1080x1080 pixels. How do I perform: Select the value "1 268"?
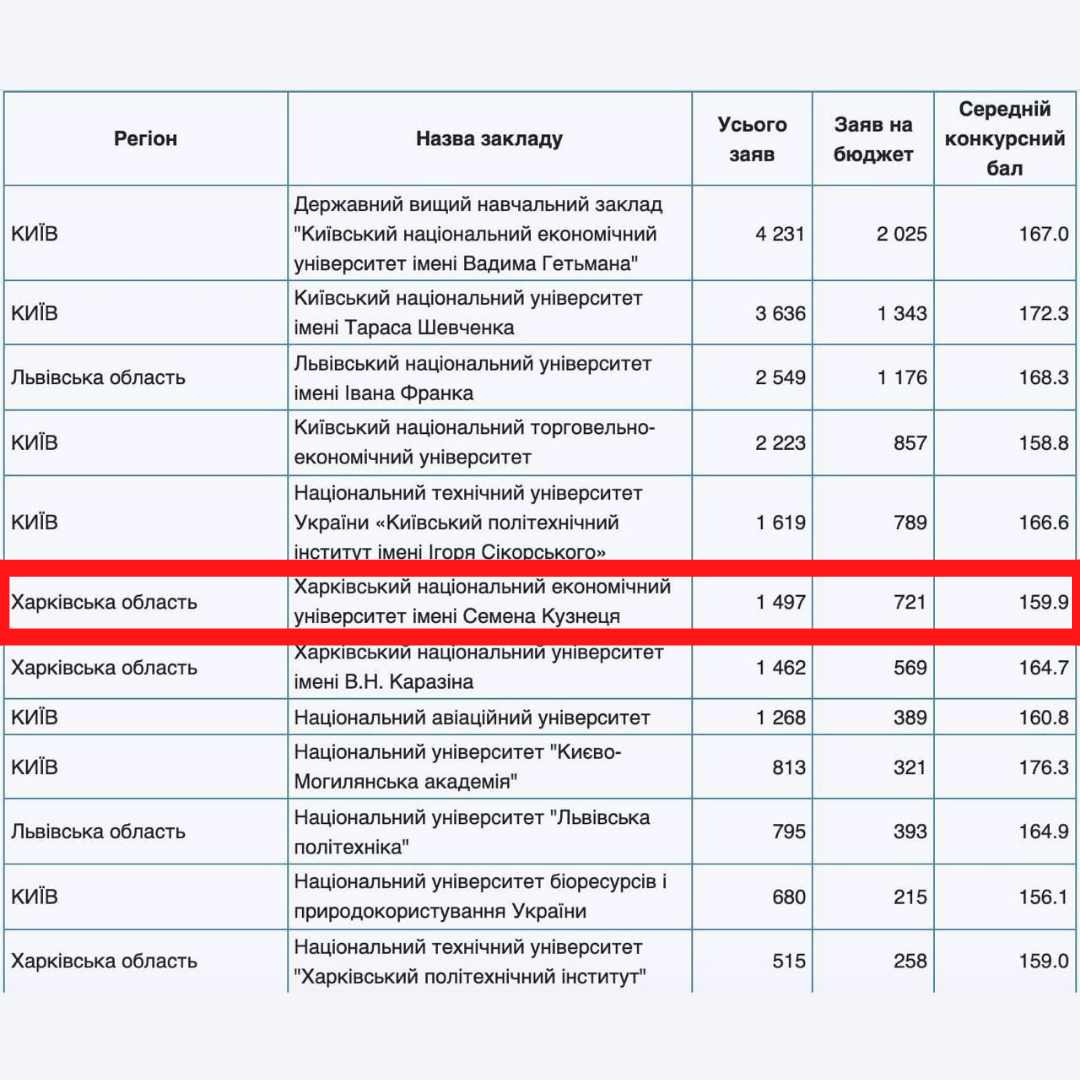coord(780,718)
